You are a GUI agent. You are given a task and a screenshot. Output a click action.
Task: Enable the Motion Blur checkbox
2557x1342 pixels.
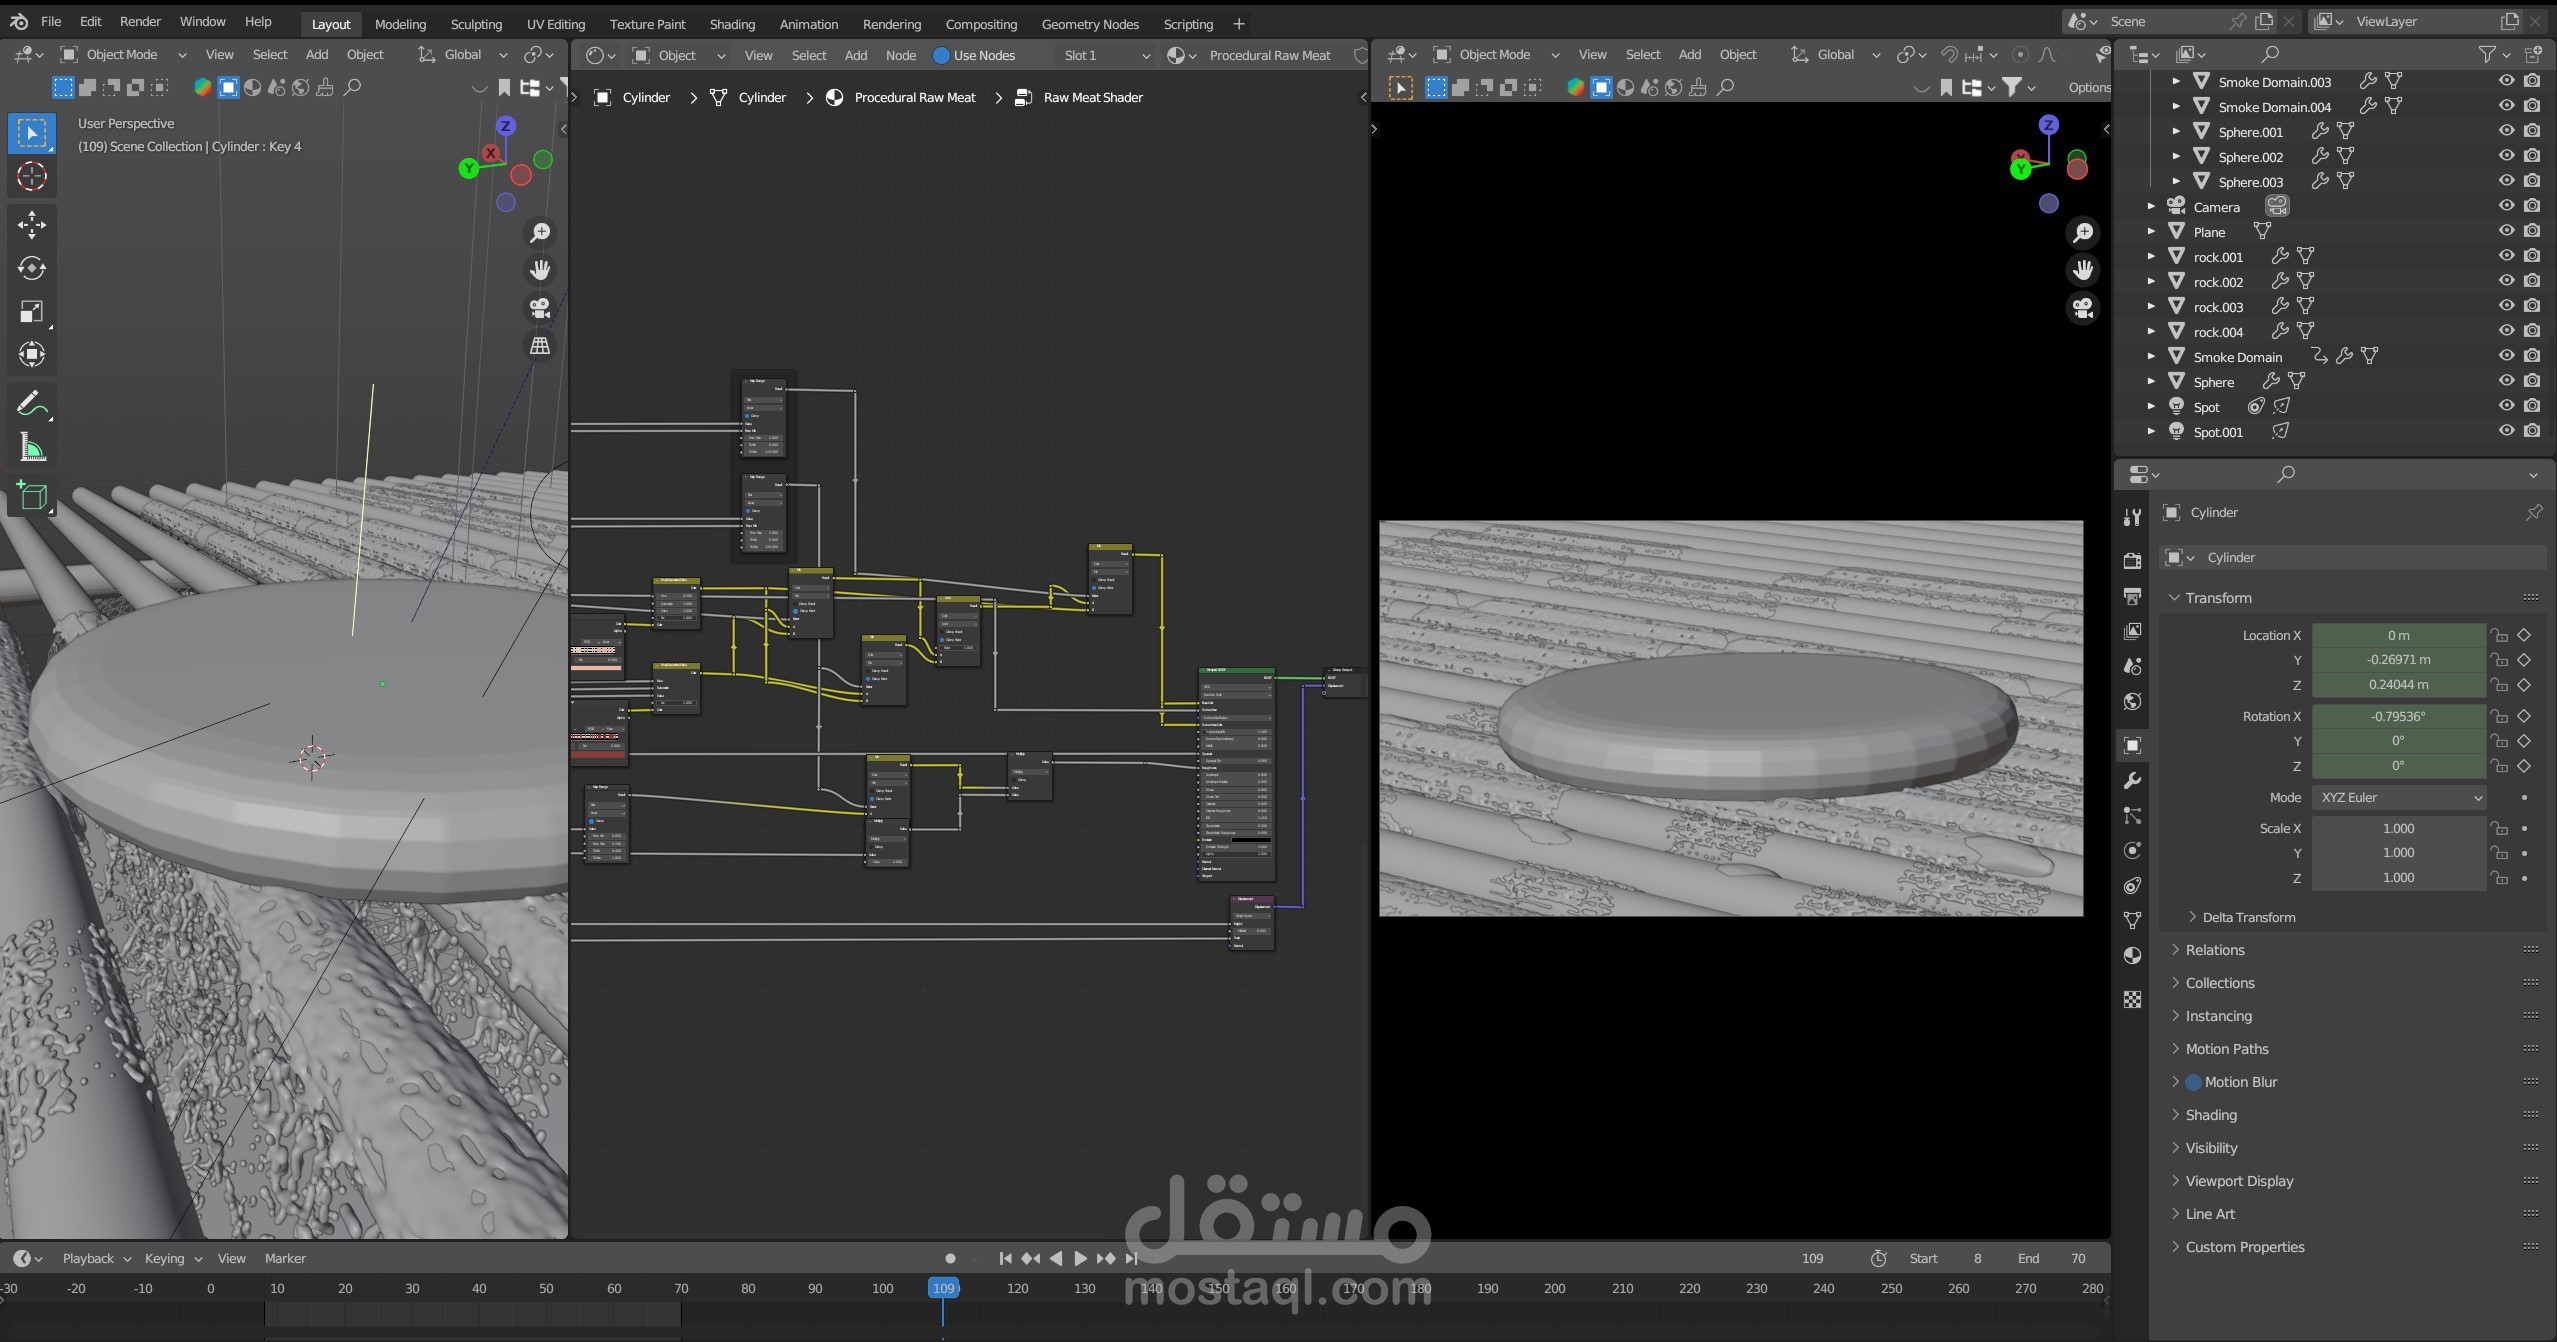[2193, 1082]
